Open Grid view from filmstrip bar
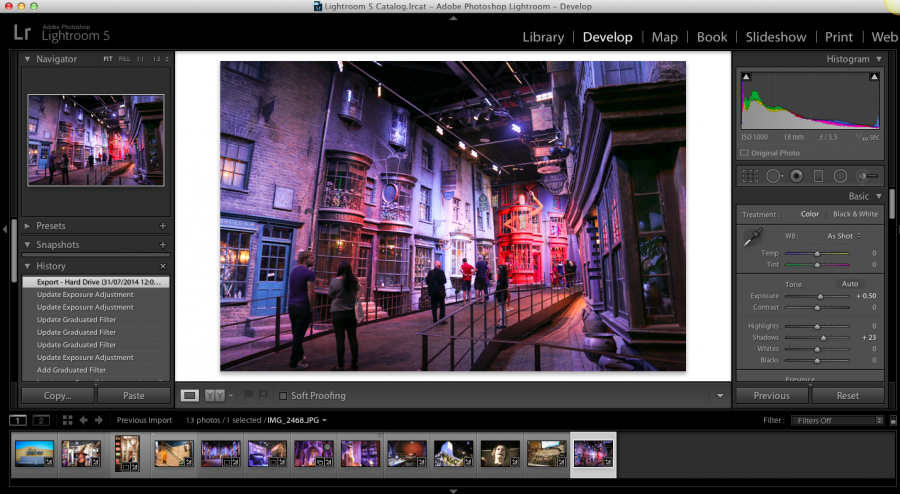The width and height of the screenshot is (900, 494). click(x=67, y=420)
